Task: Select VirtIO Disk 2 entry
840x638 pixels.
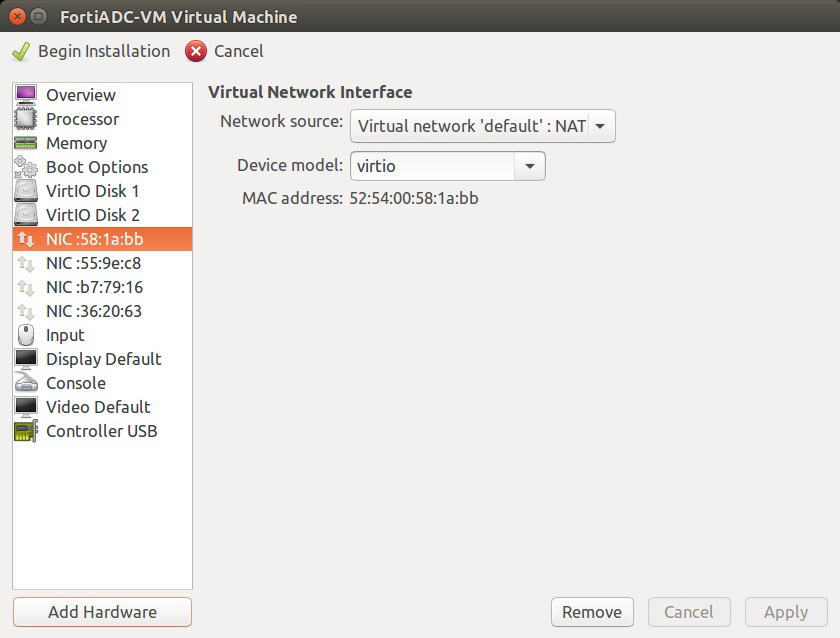Action: pos(92,215)
